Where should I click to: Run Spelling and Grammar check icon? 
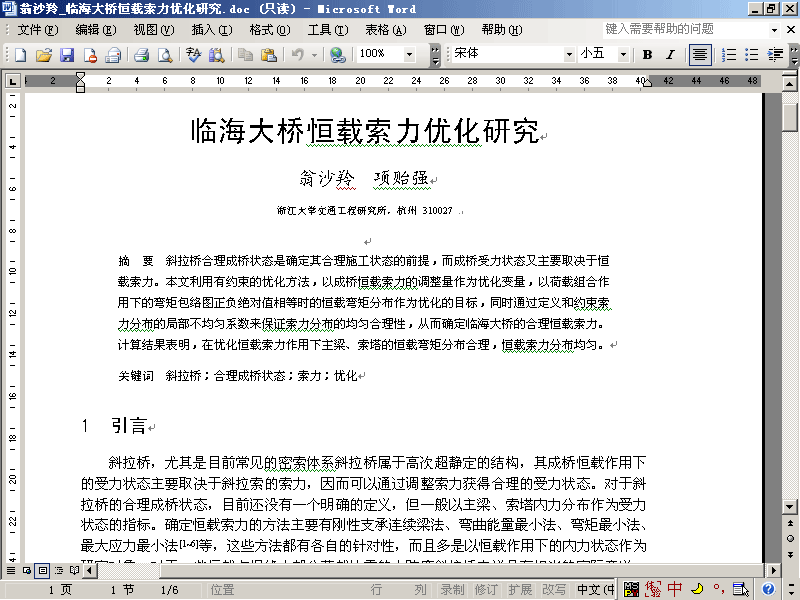pyautogui.click(x=193, y=55)
